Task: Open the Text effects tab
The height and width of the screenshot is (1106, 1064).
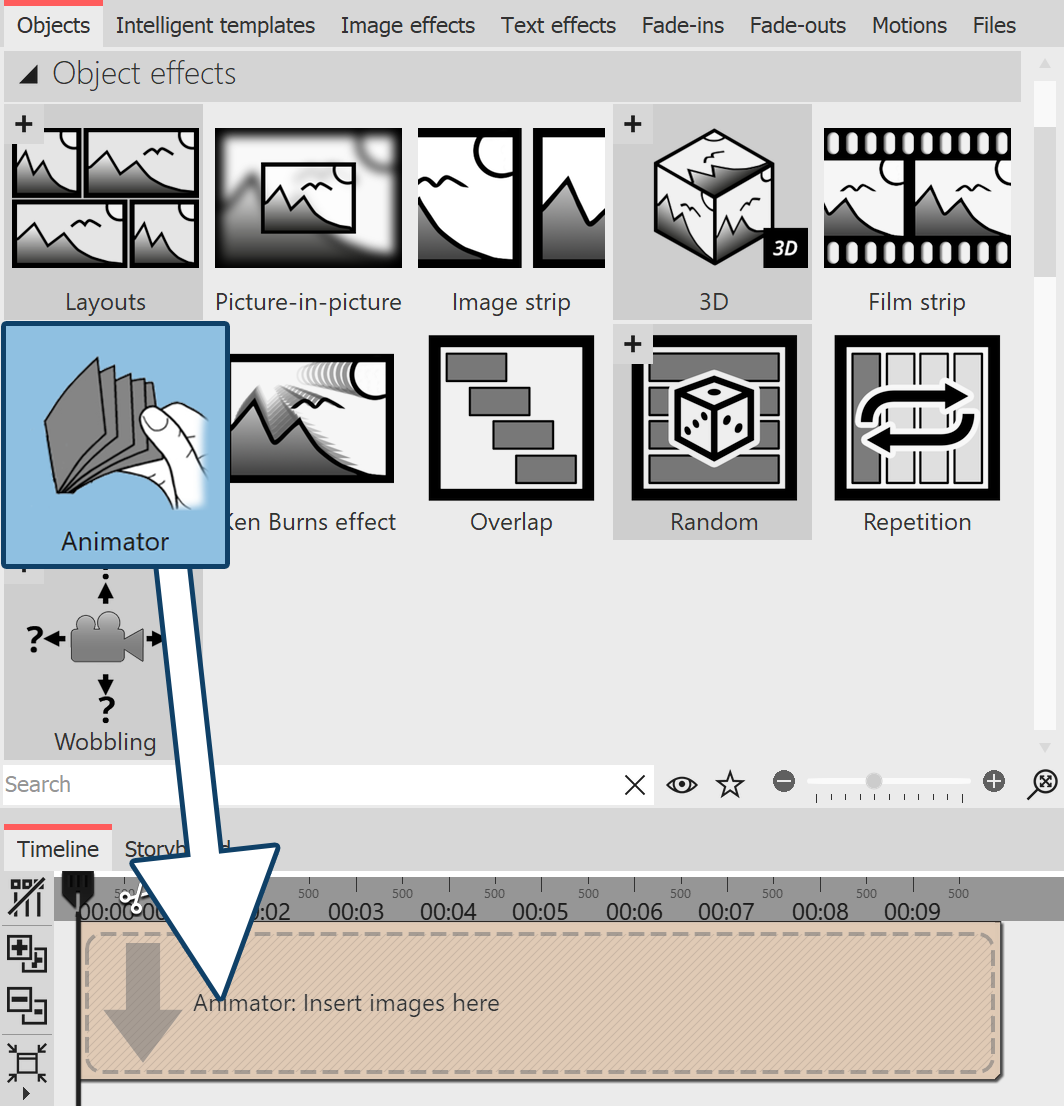Action: coord(558,25)
